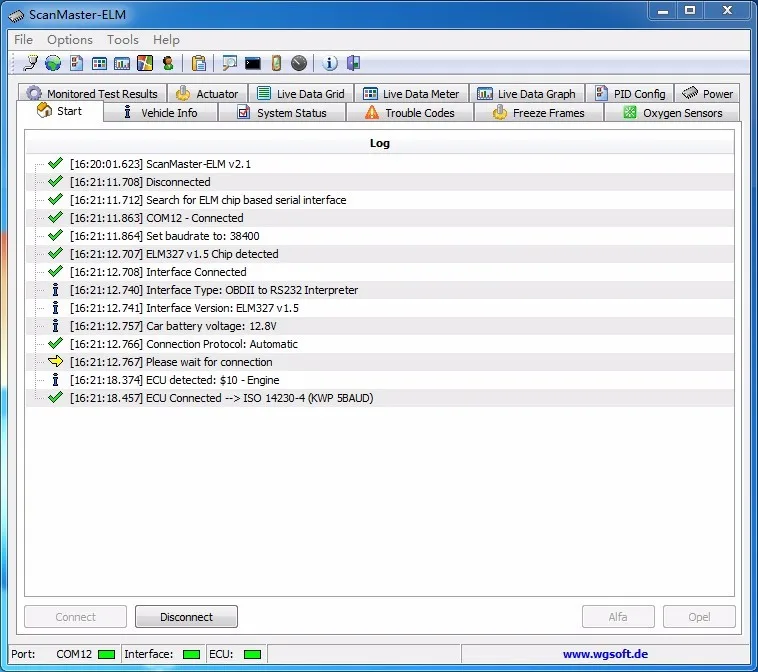
Task: Click the green Port COM12 status indicator
Action: click(106, 654)
